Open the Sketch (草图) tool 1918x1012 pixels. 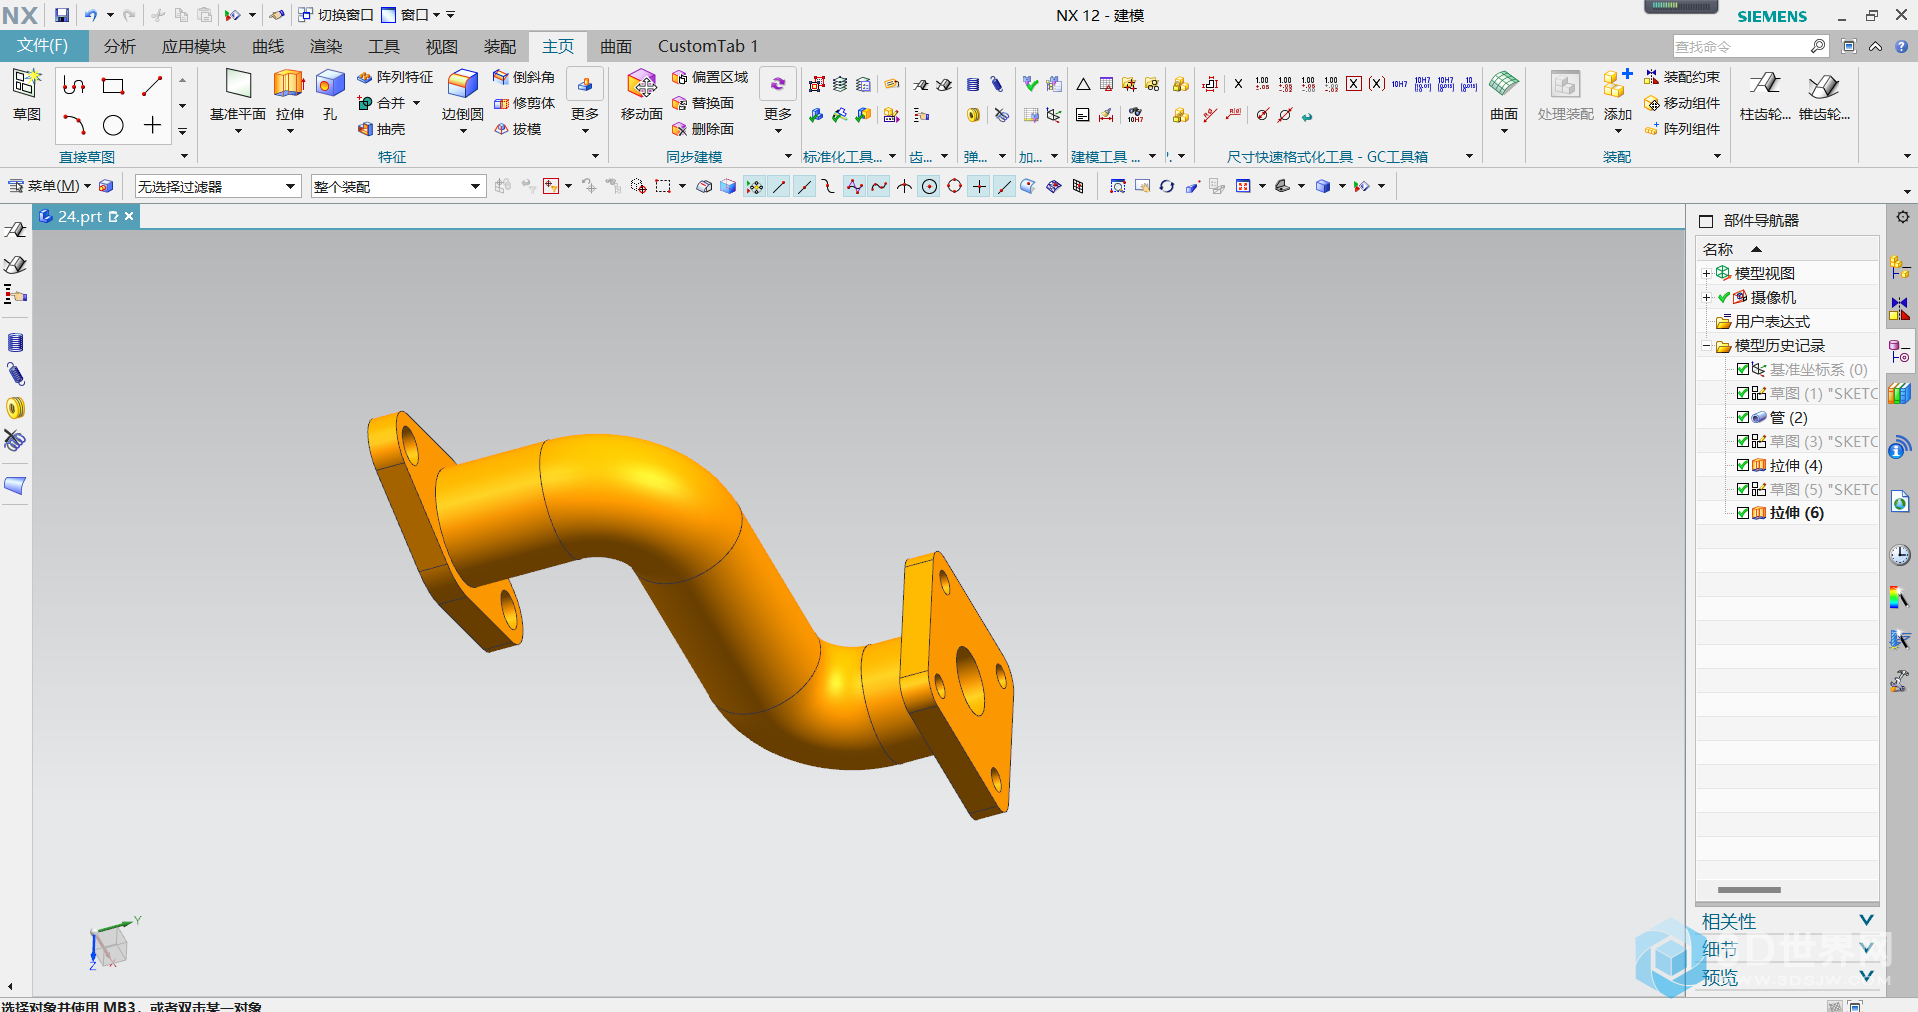click(26, 96)
